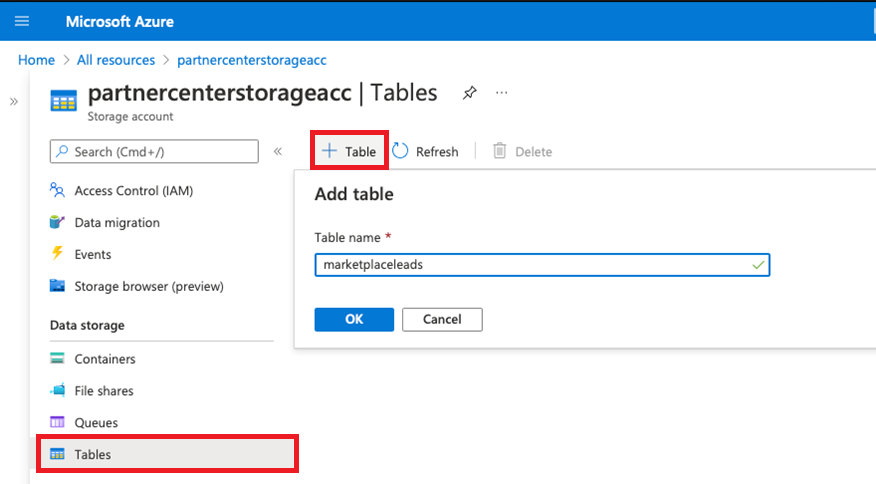Collapse the resource menu
876x484 pixels.
point(278,151)
